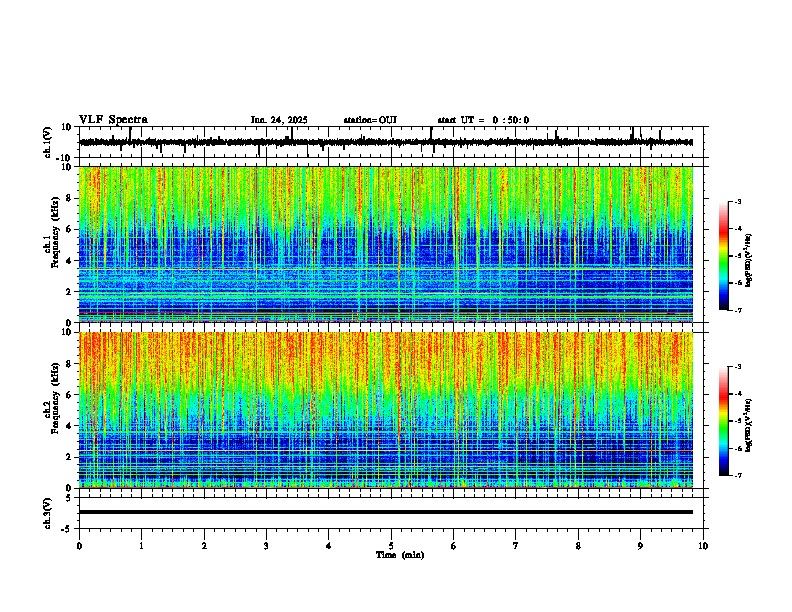The image size is (792, 612).
Task: Click the '4' kHz tick on ch.1 spectrogram
Action: [x=69, y=261]
